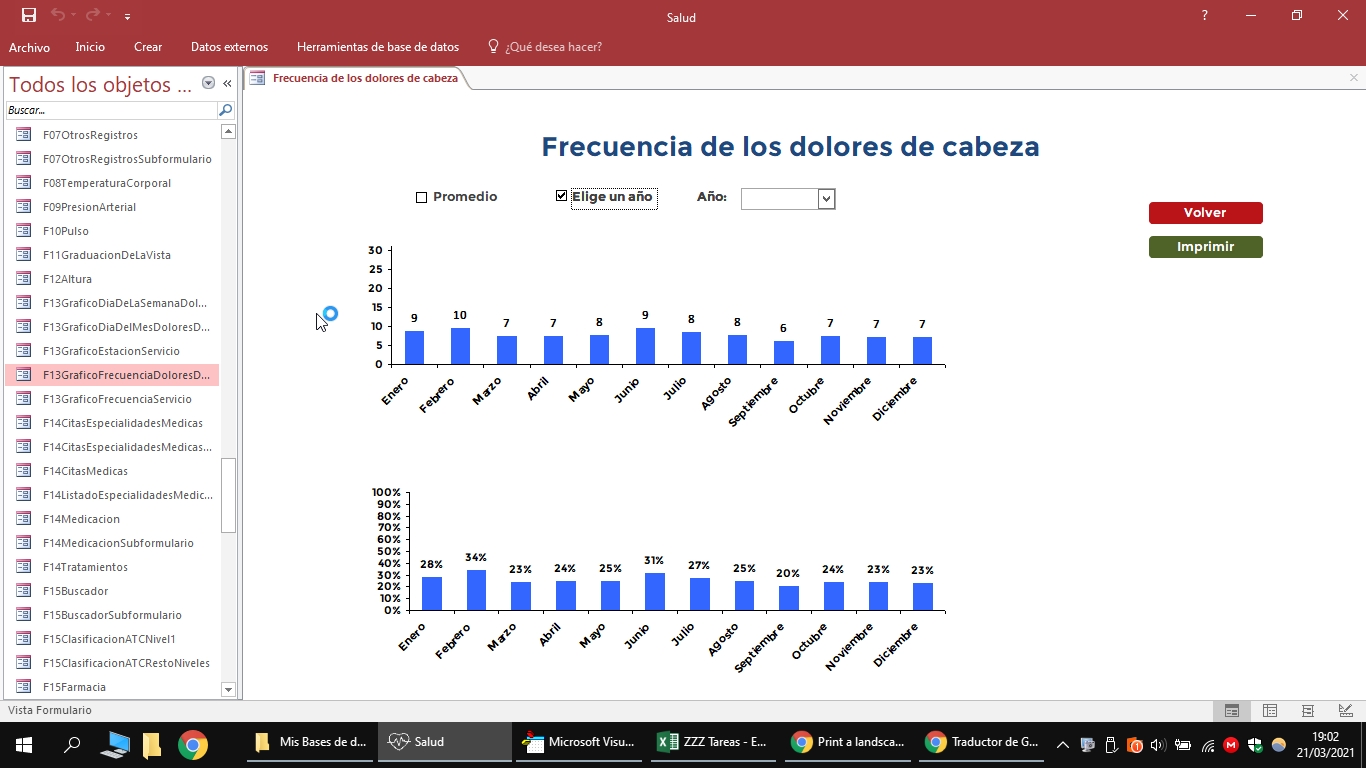Click the volume speaker icon in the tray

tap(1158, 744)
